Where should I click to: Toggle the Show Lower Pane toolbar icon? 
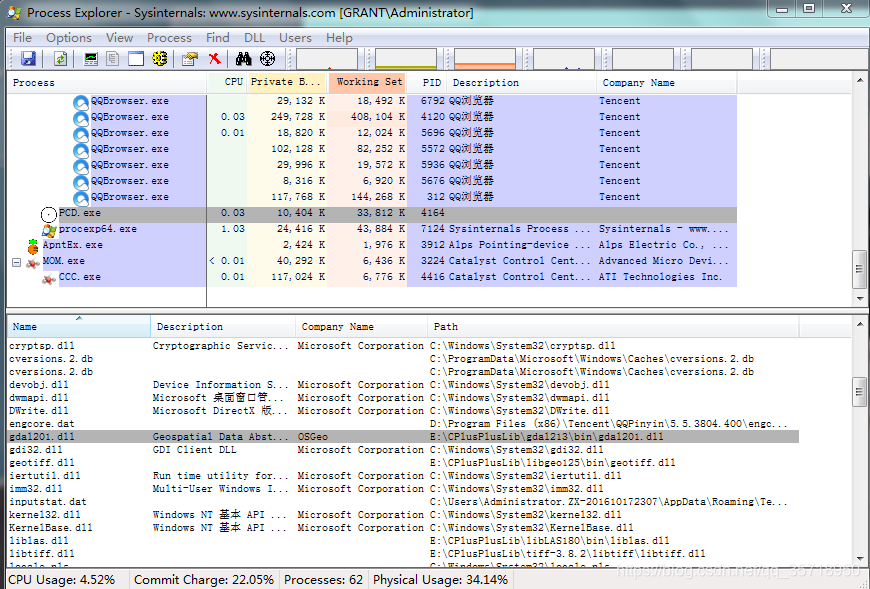tap(136, 58)
